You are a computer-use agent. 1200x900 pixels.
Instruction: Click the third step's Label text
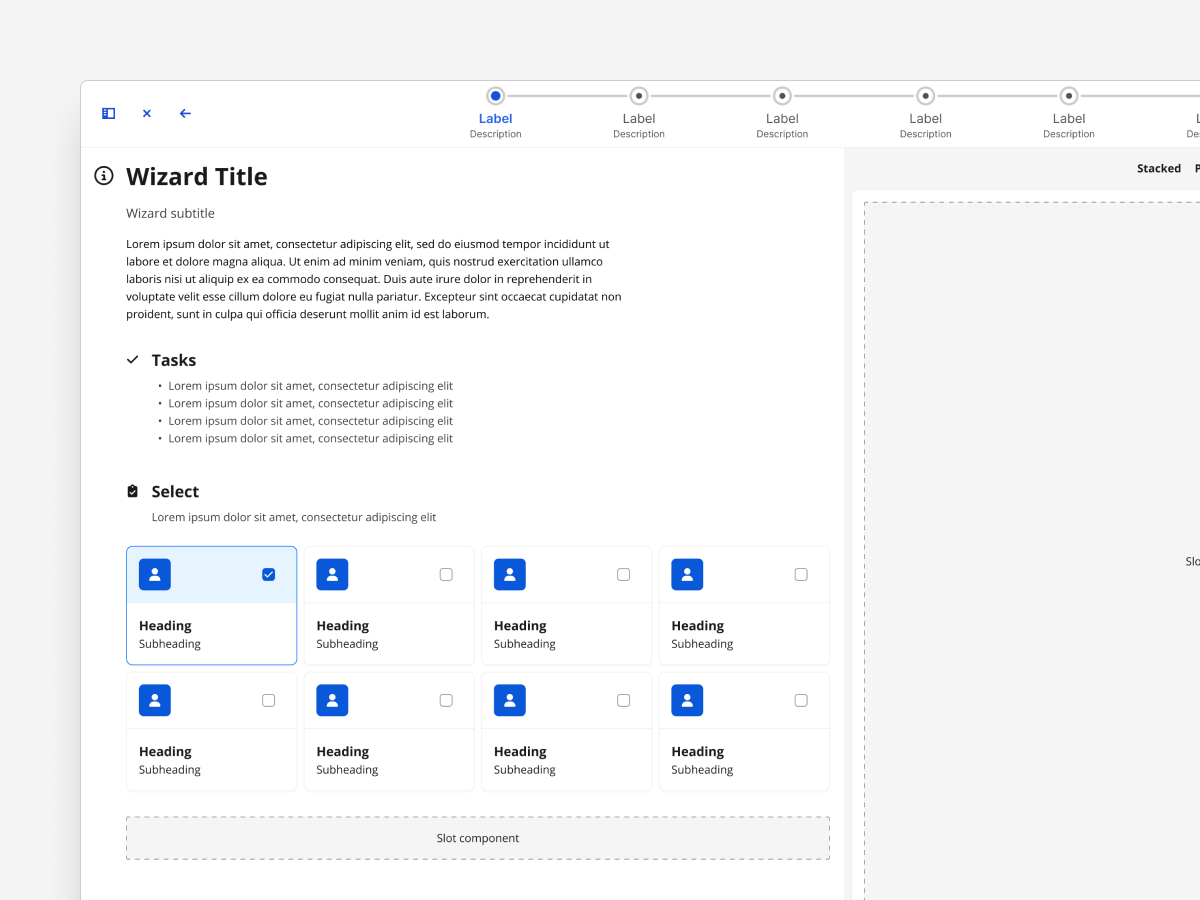pyautogui.click(x=782, y=119)
